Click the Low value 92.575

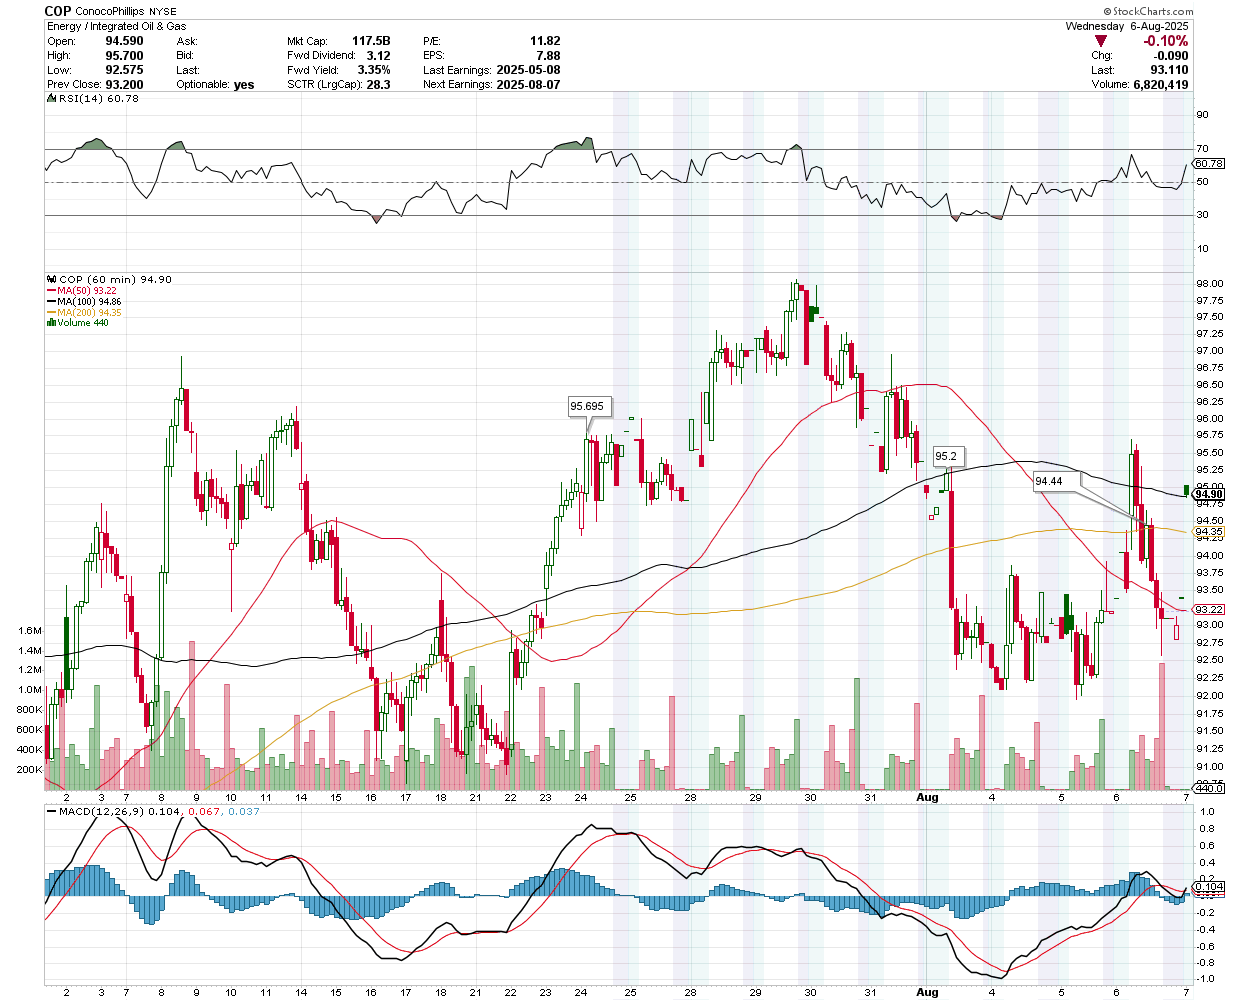(124, 70)
